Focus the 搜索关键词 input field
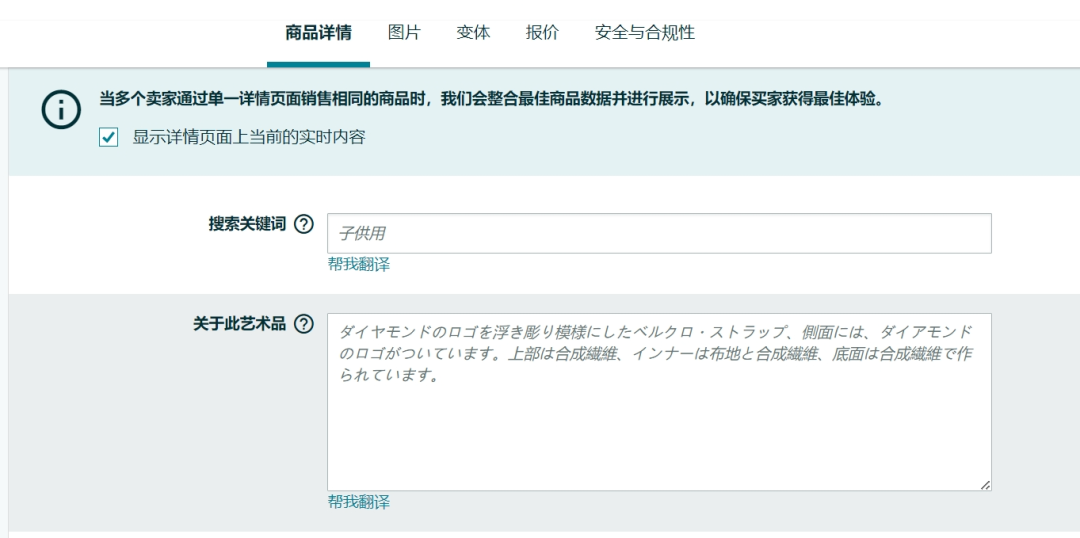The width and height of the screenshot is (1080, 538). point(659,234)
